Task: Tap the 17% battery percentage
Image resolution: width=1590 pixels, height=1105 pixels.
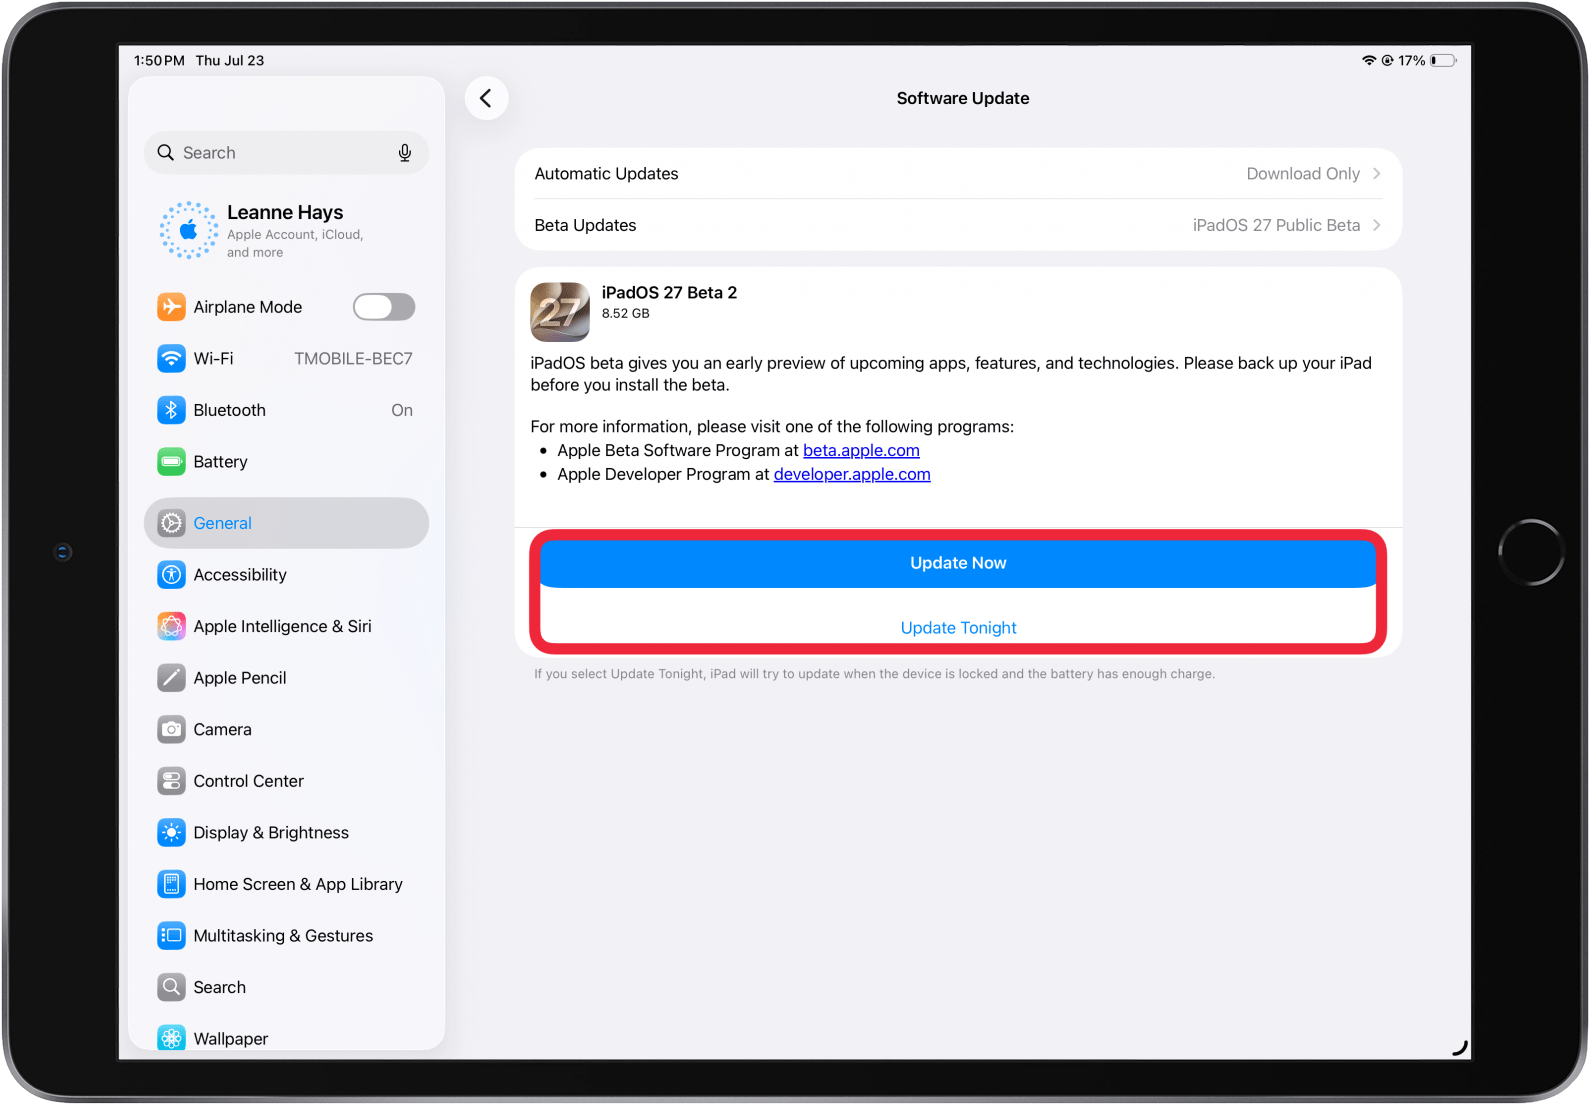Action: coord(1411,60)
